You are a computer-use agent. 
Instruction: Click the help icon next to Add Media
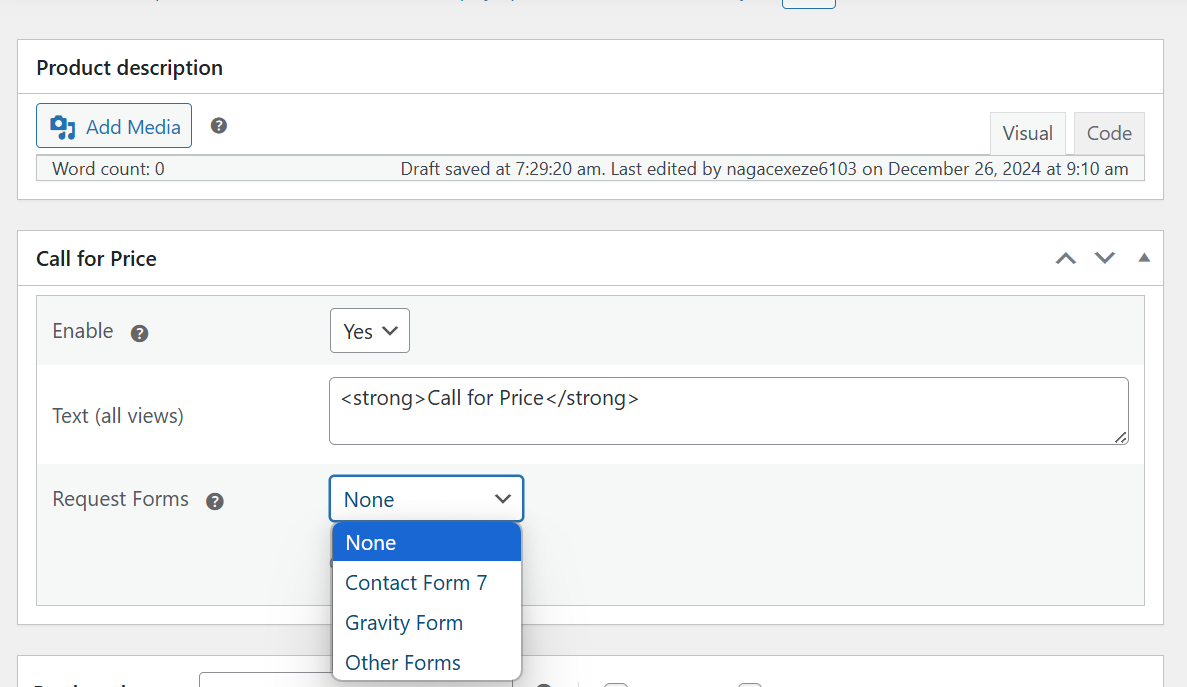[x=218, y=125]
